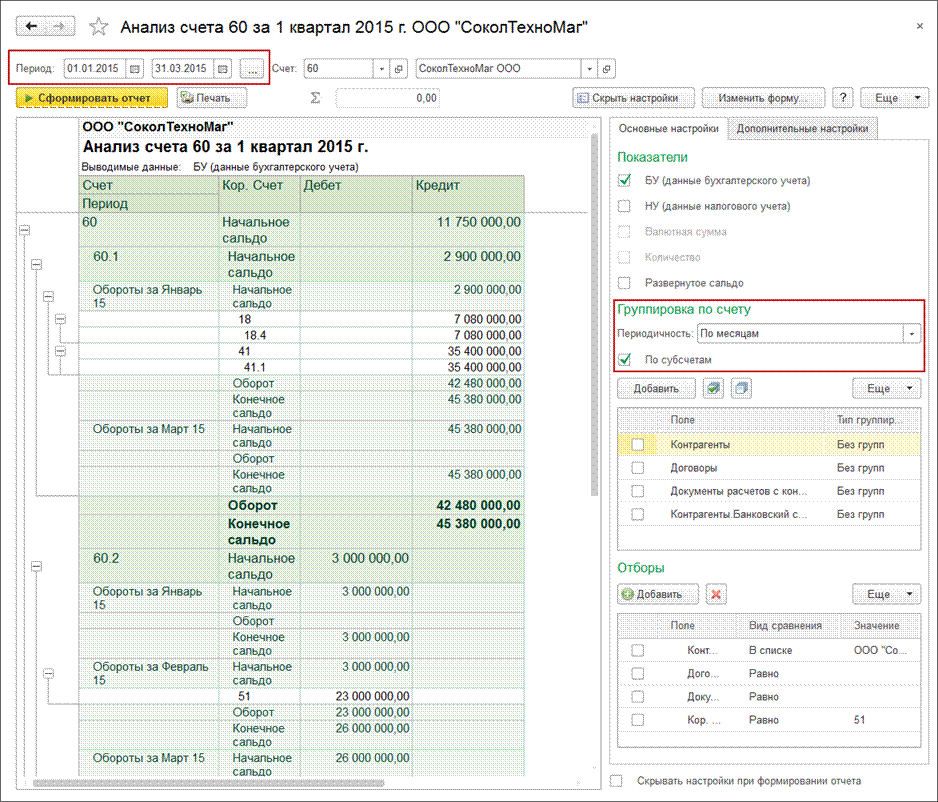Image resolution: width=938 pixels, height=802 pixels.
Task: Click the uncheck-all groupings icon
Action: click(x=740, y=388)
